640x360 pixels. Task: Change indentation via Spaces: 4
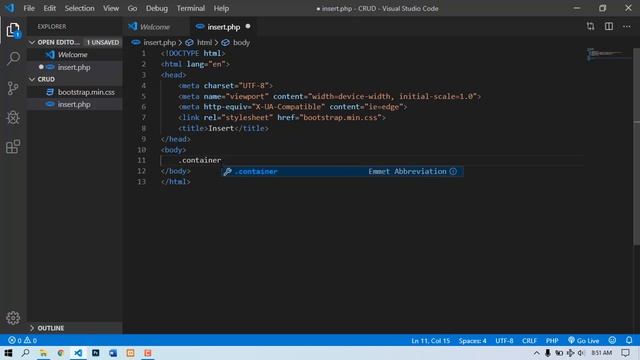(x=472, y=340)
